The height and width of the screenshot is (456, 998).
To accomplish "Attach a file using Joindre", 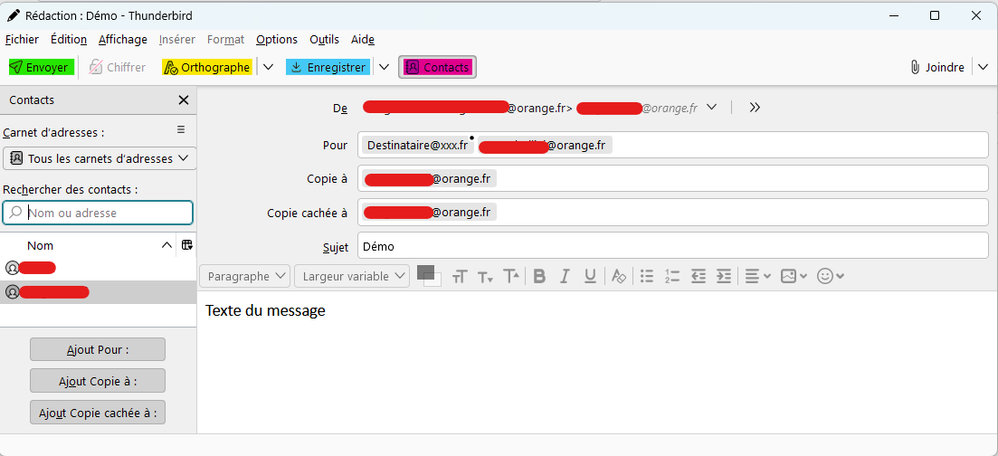I will pos(937,68).
